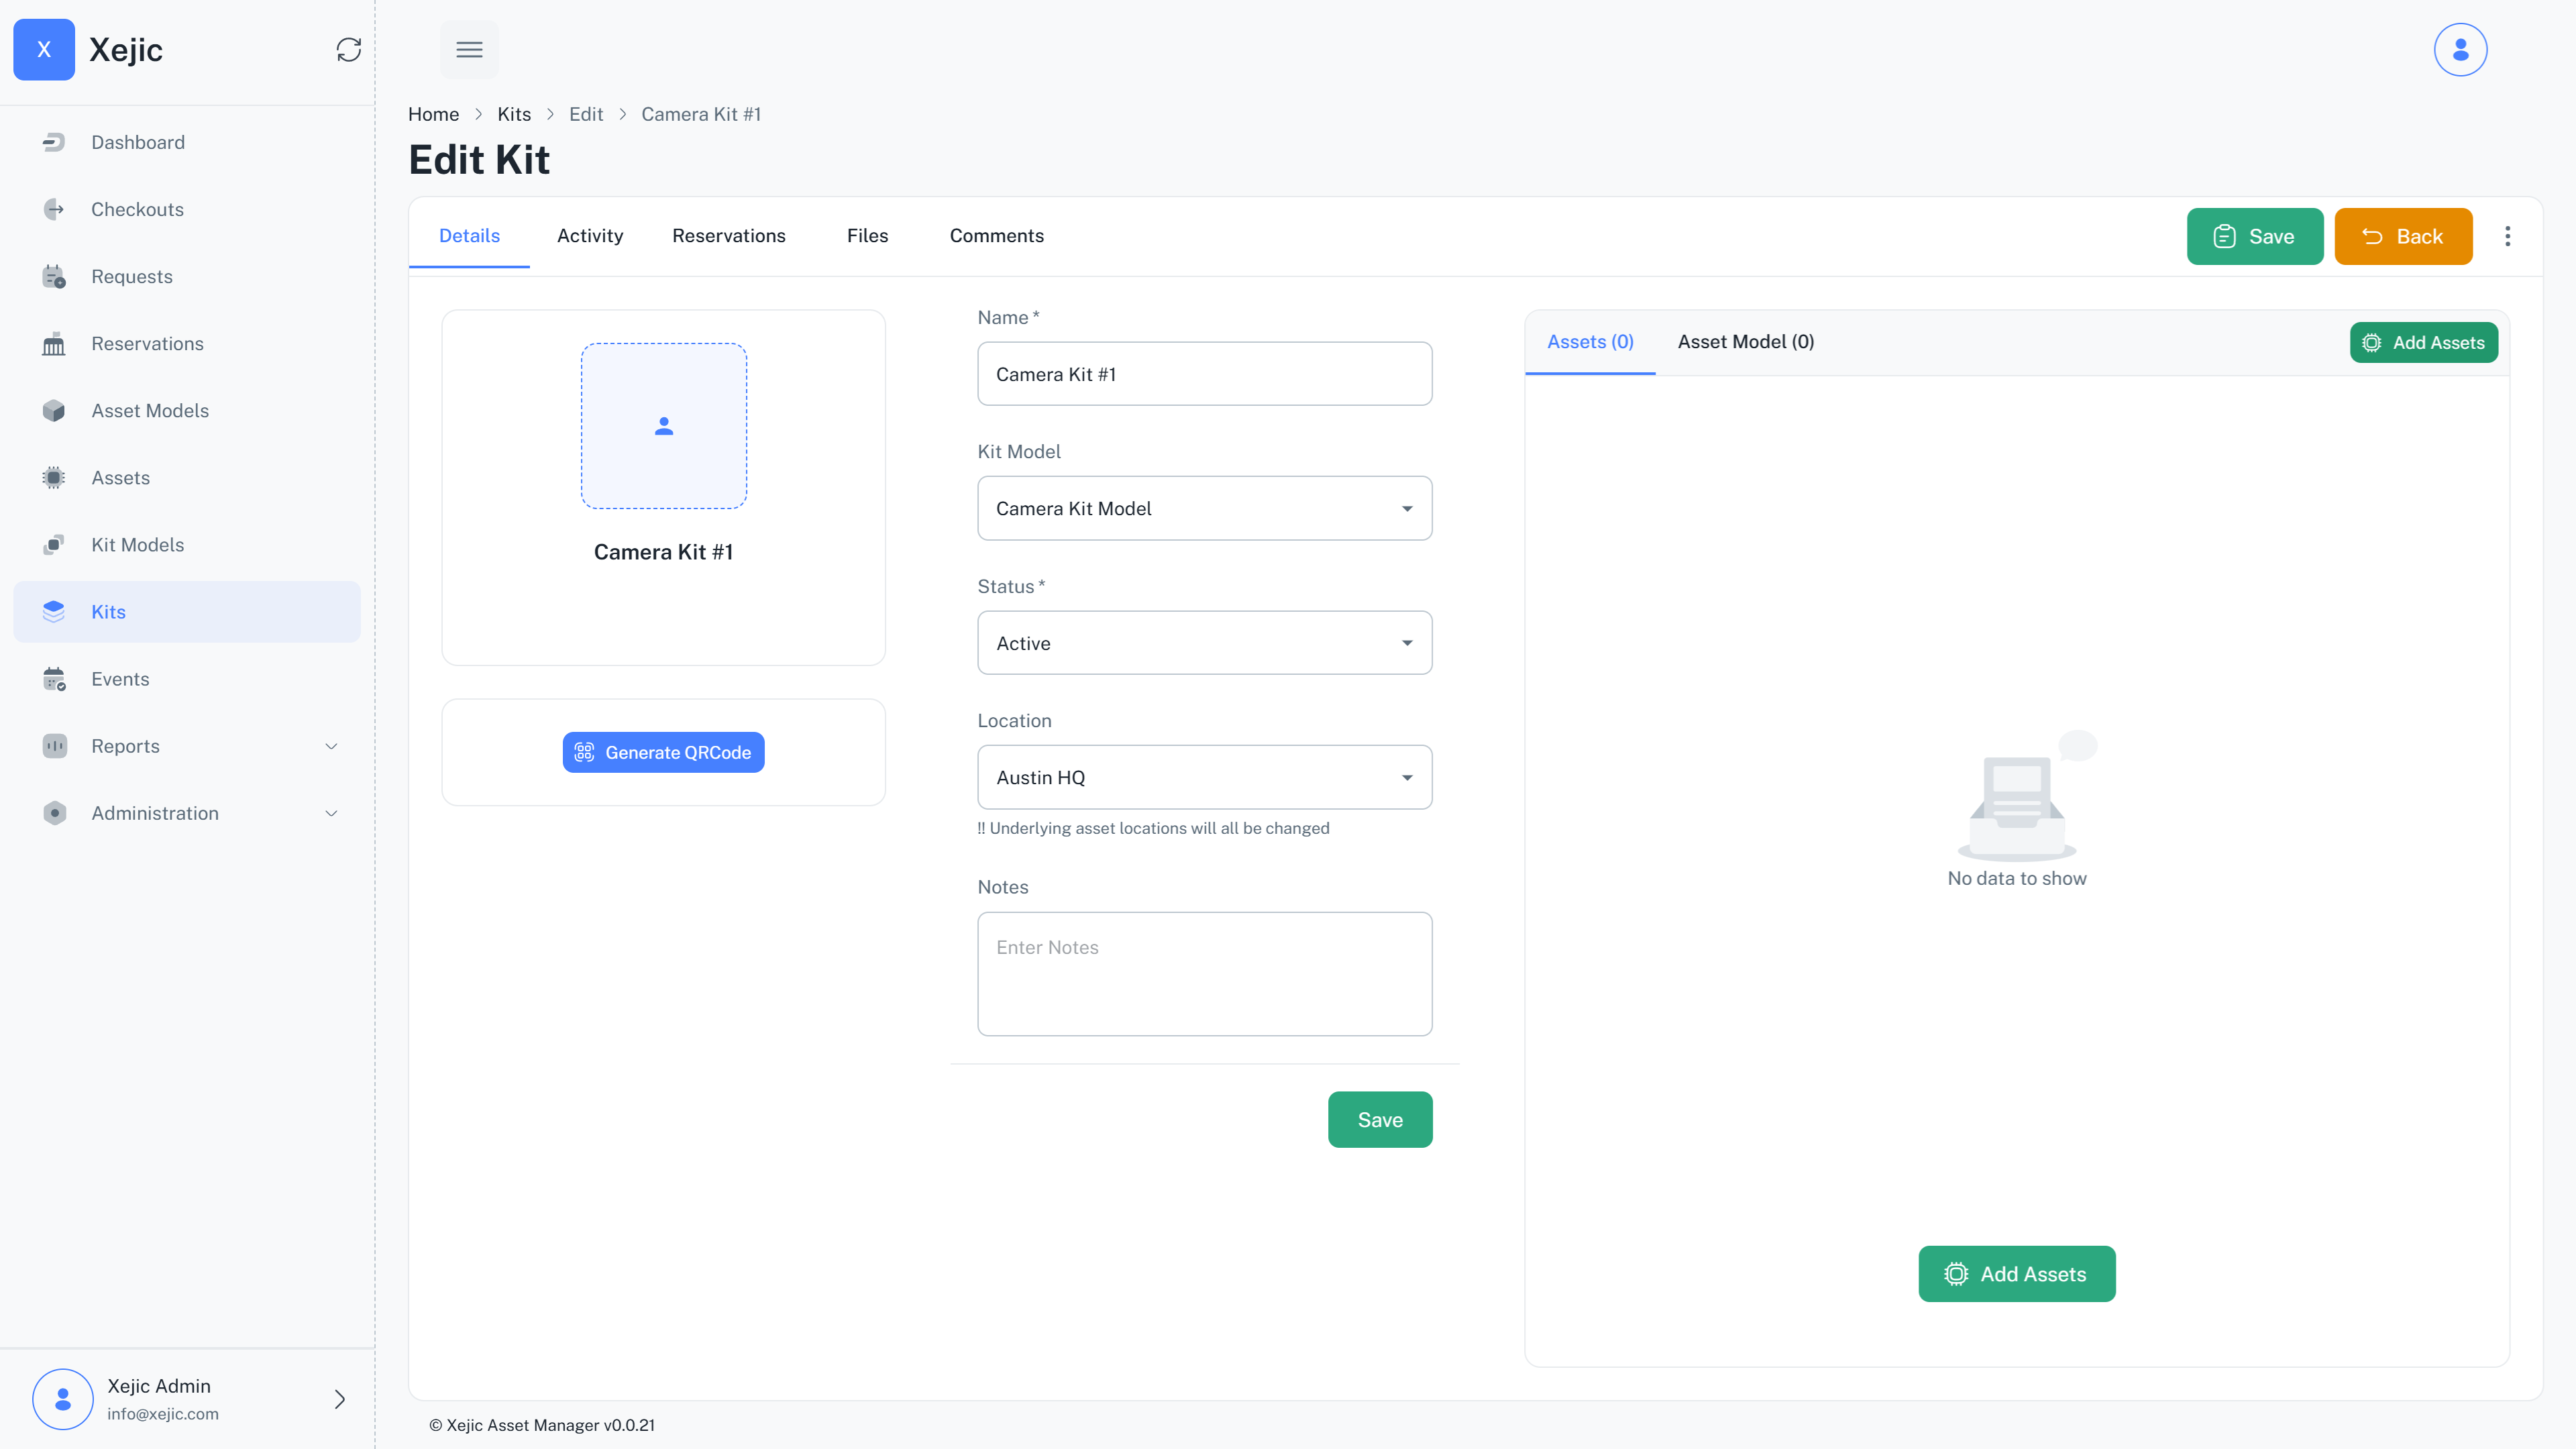Click the kit image upload placeholder
Screen dimensions: 2576x1449
(664, 426)
